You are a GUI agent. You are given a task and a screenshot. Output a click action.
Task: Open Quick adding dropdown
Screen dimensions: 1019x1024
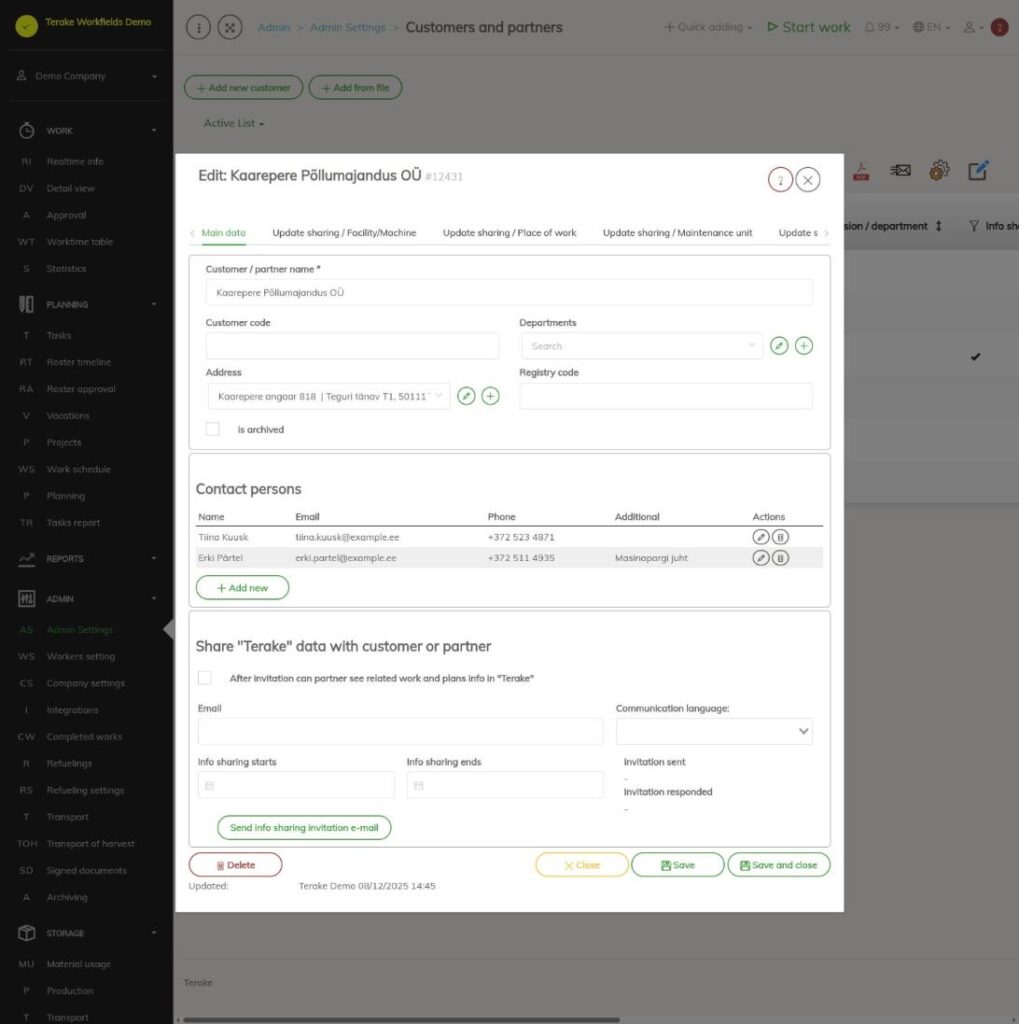pyautogui.click(x=708, y=27)
